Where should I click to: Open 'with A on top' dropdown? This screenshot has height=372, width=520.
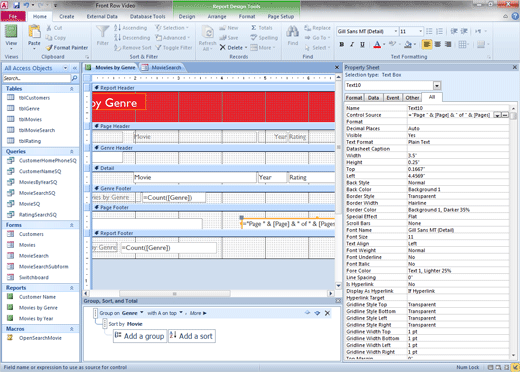[181, 313]
